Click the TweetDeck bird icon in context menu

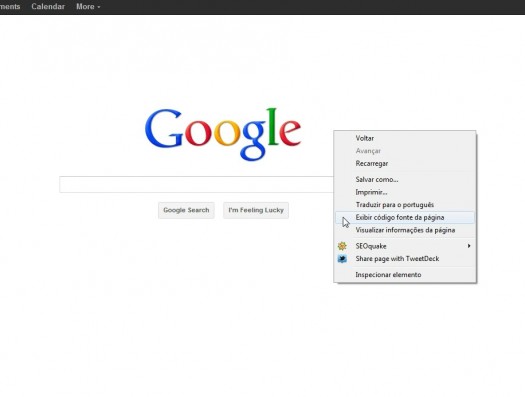tap(342, 259)
